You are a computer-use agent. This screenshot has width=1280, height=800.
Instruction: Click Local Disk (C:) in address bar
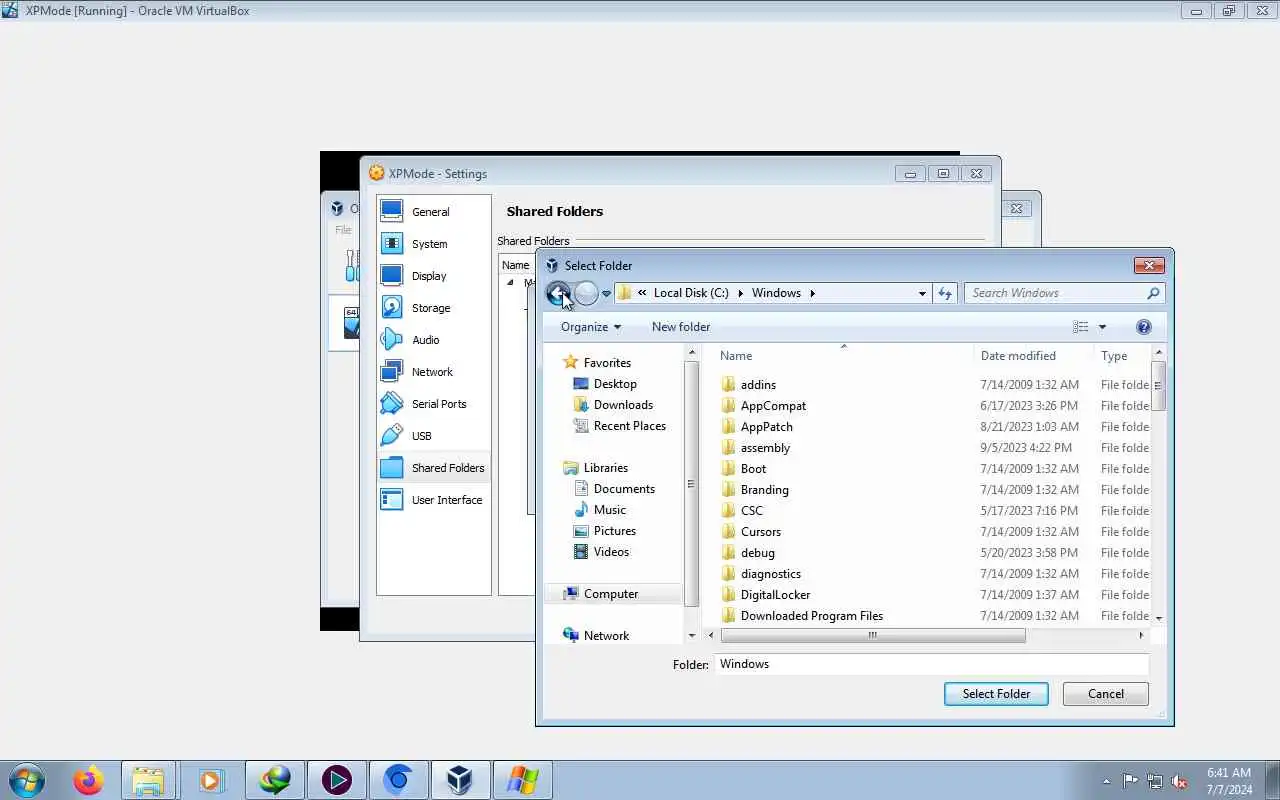tap(691, 293)
